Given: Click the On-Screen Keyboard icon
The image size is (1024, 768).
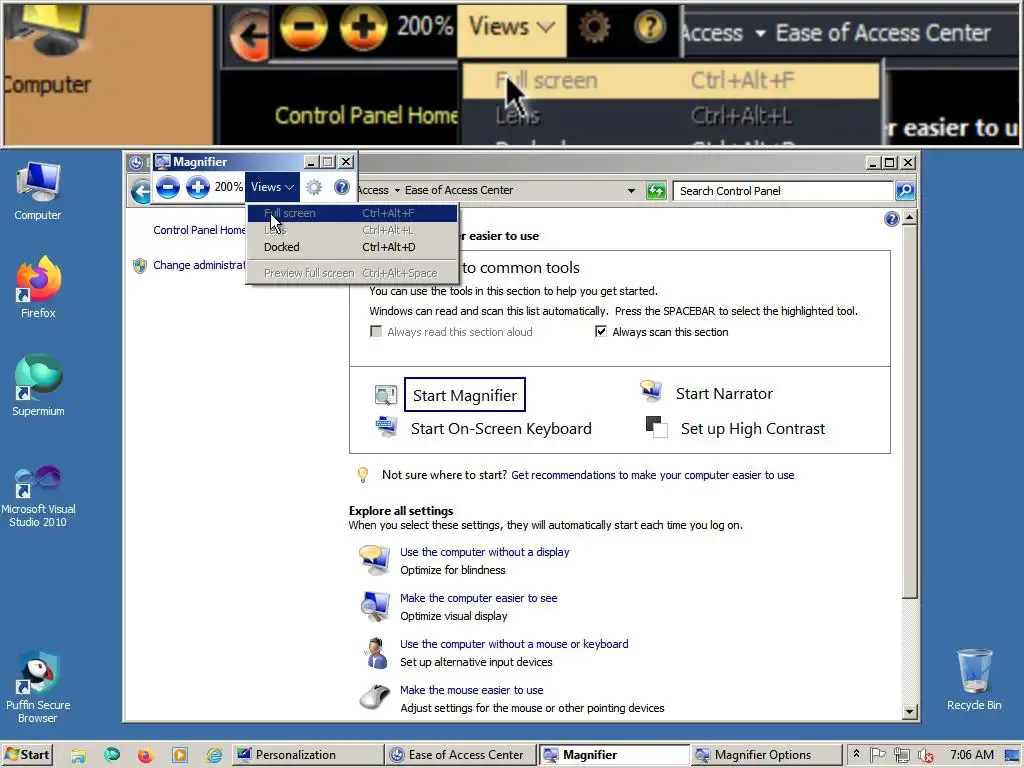Looking at the screenshot, I should pyautogui.click(x=385, y=426).
